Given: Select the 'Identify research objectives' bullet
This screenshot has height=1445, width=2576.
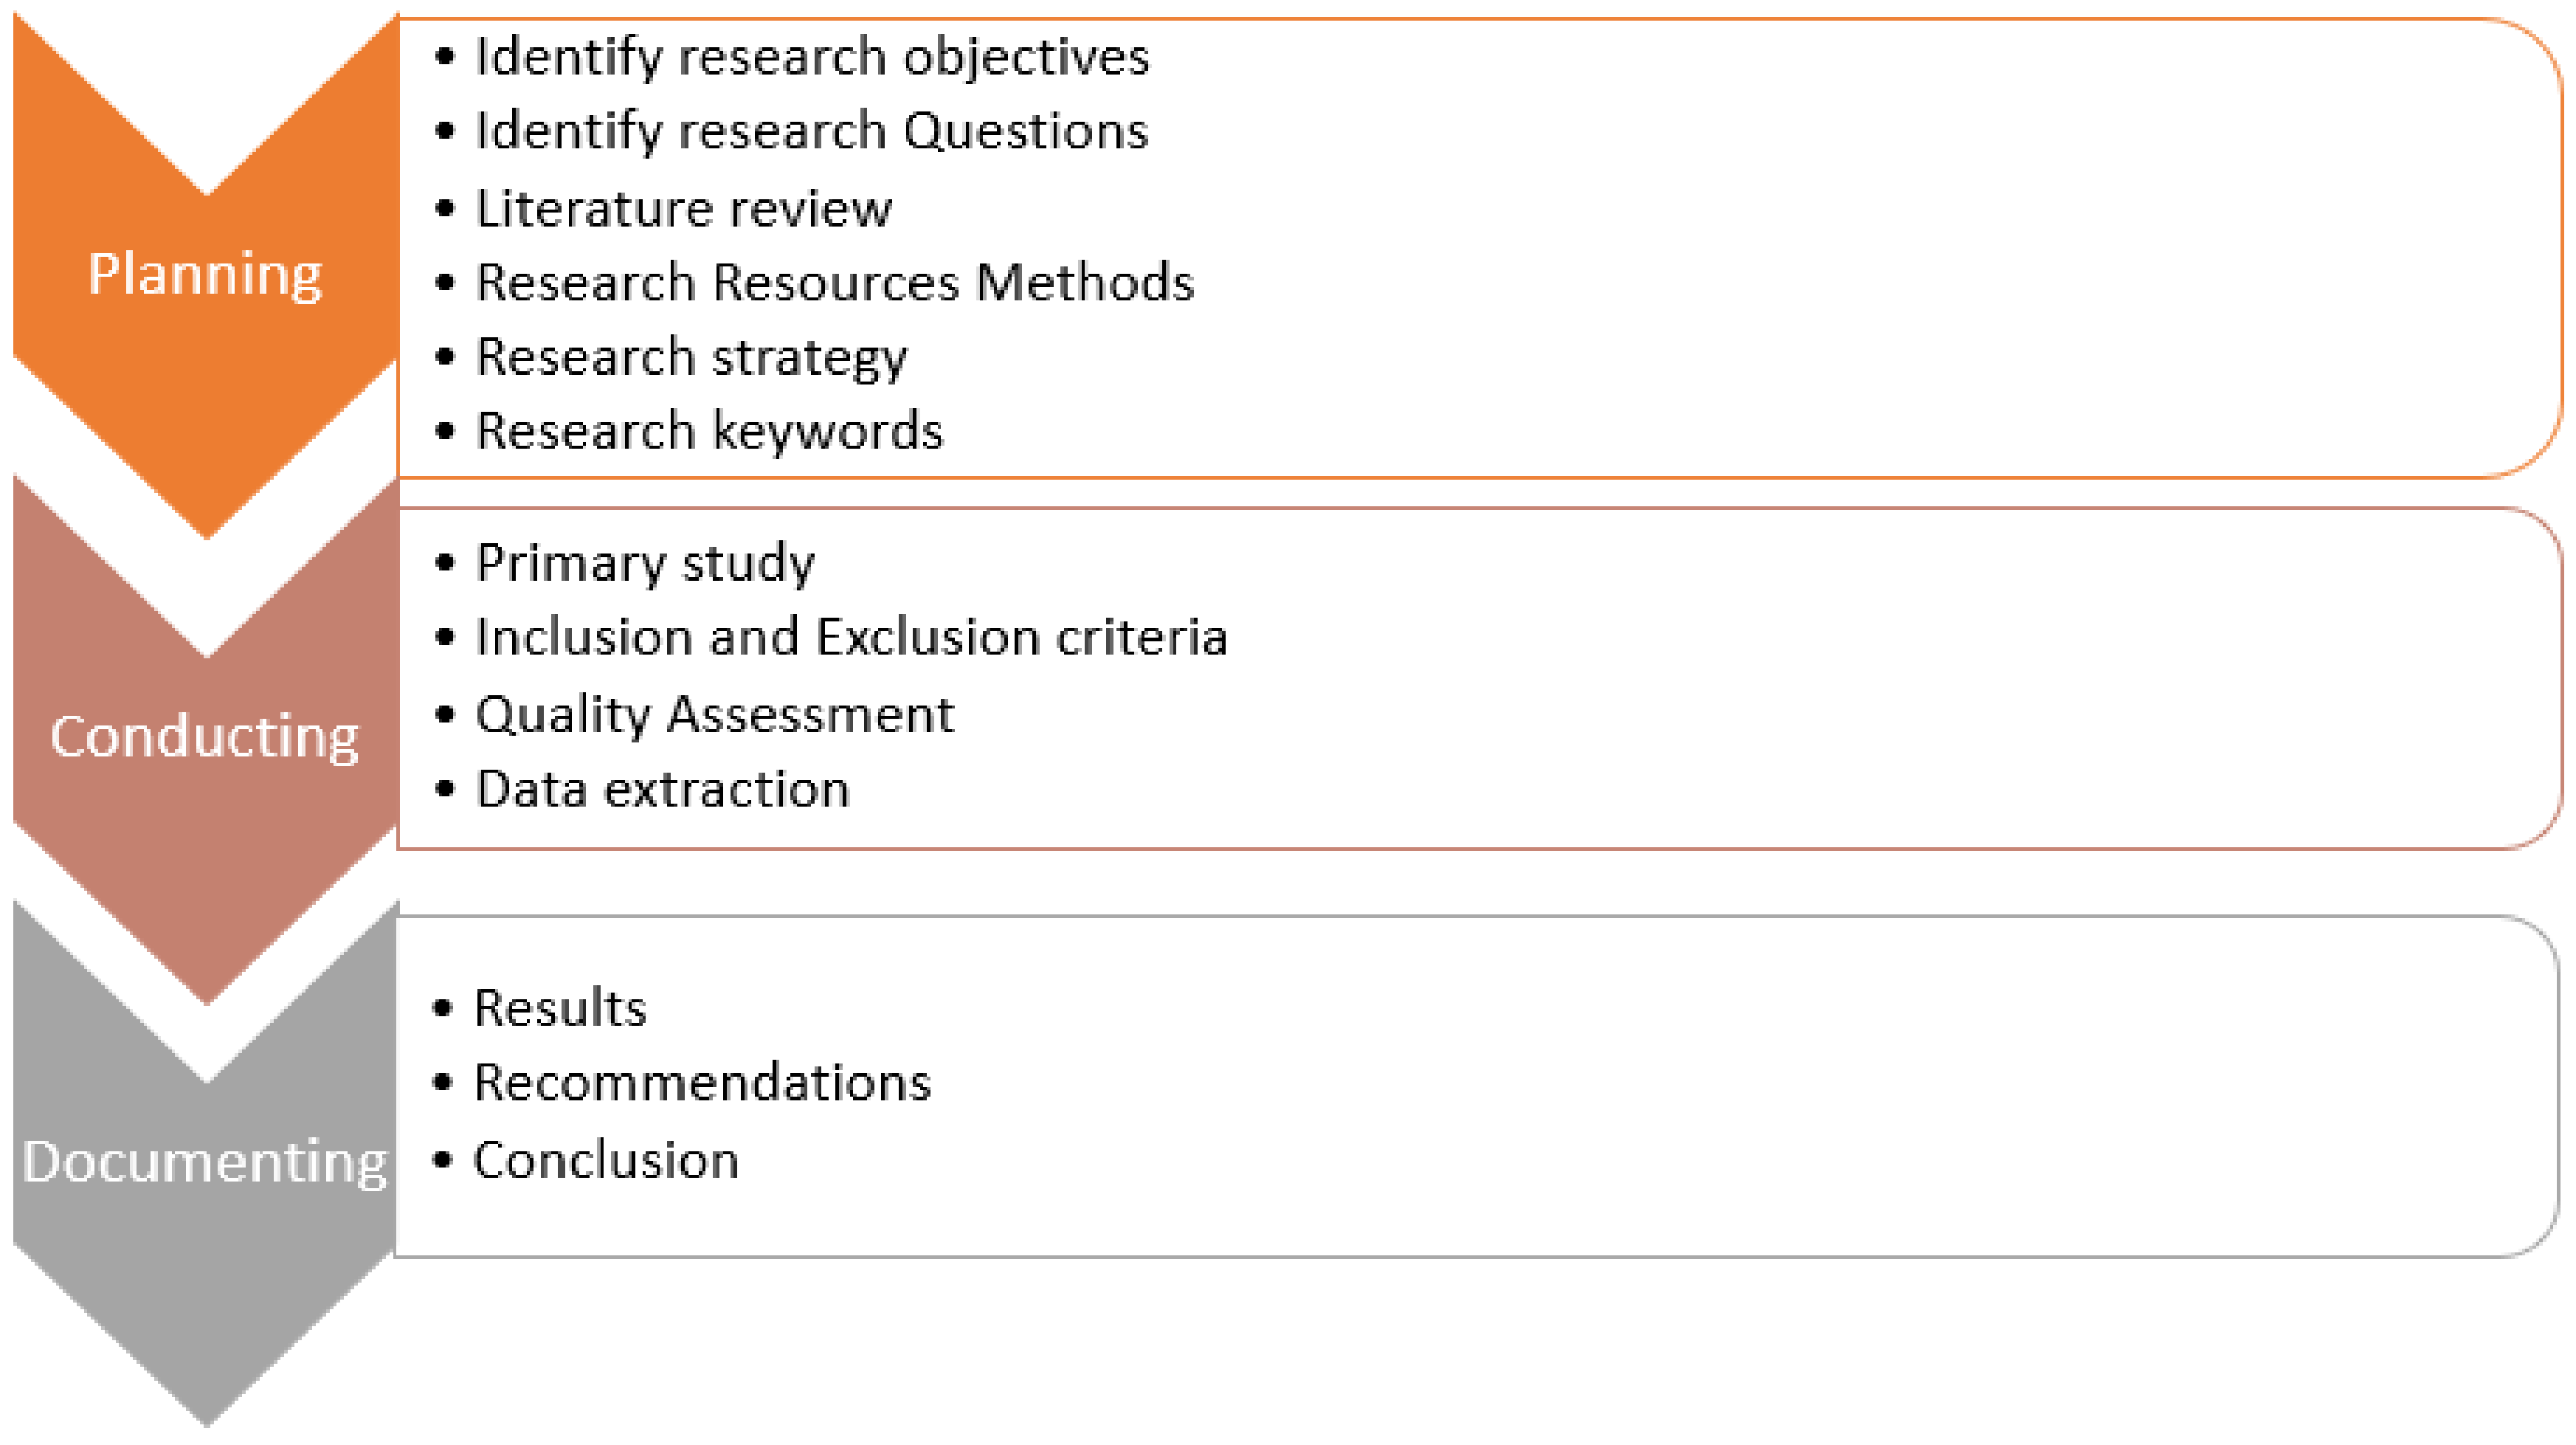Looking at the screenshot, I should click(x=812, y=57).
